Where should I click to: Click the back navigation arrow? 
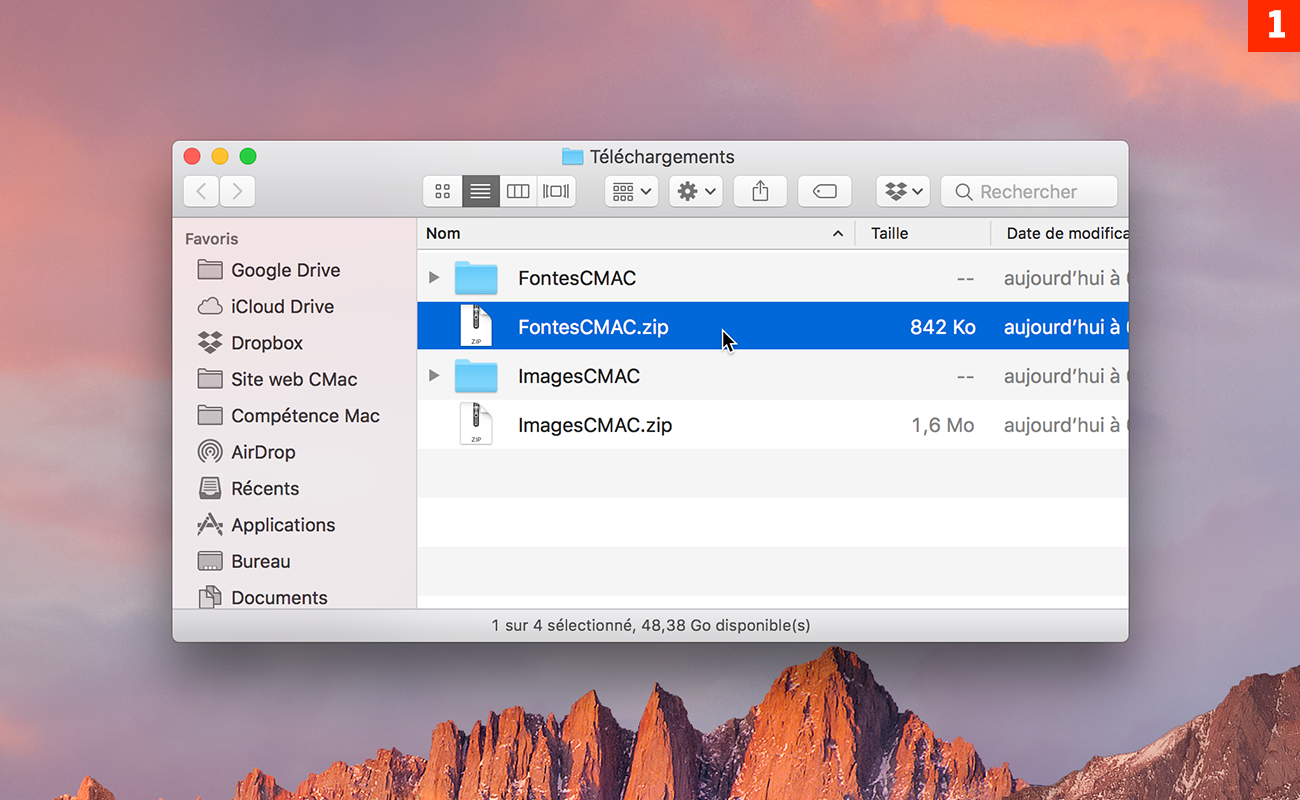coord(200,190)
